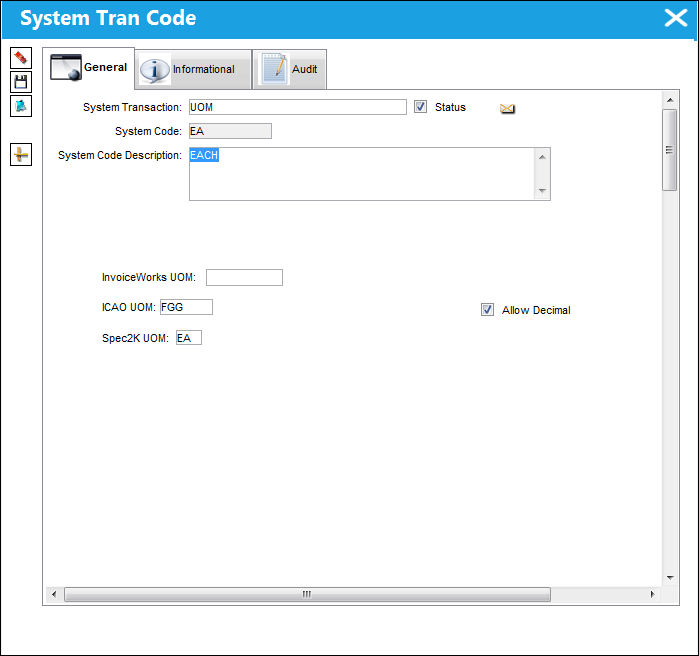Click the InvoiceWorks UOM label
Image resolution: width=699 pixels, height=656 pixels.
pos(149,277)
